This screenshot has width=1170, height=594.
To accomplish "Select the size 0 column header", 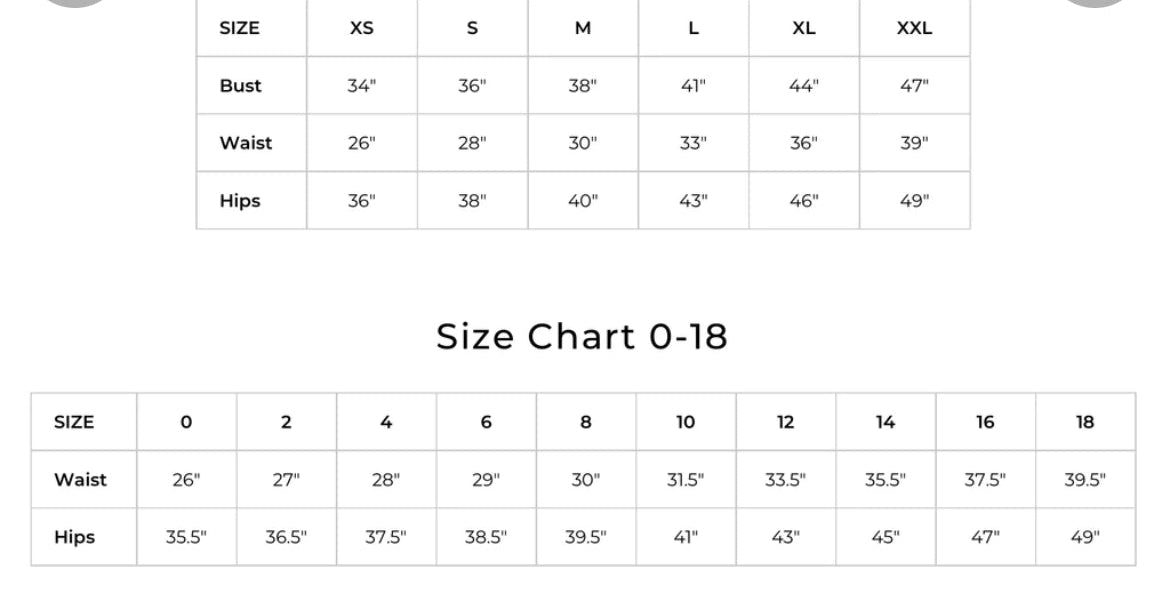I will tap(186, 422).
